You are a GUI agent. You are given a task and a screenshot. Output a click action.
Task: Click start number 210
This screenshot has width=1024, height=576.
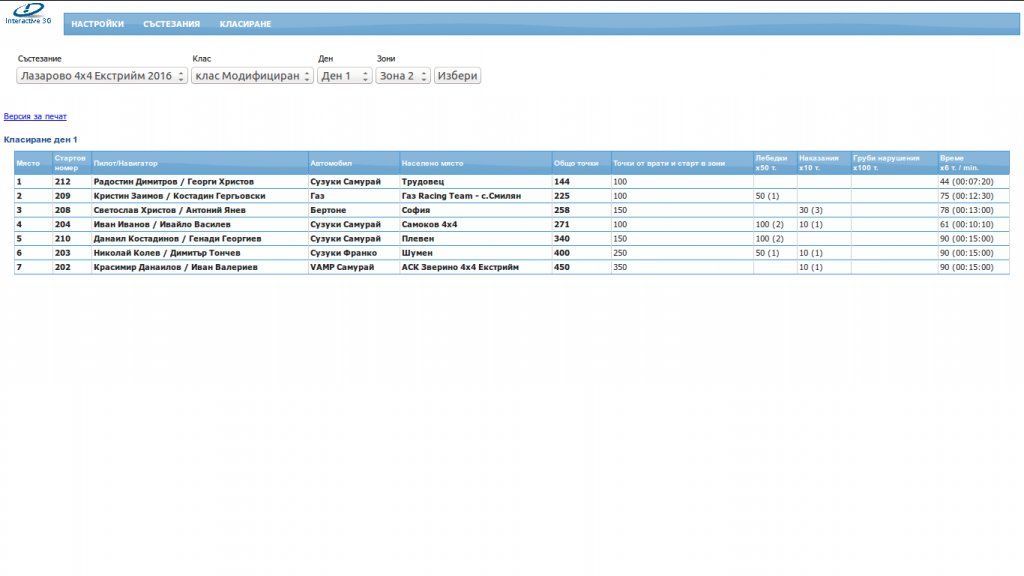63,239
